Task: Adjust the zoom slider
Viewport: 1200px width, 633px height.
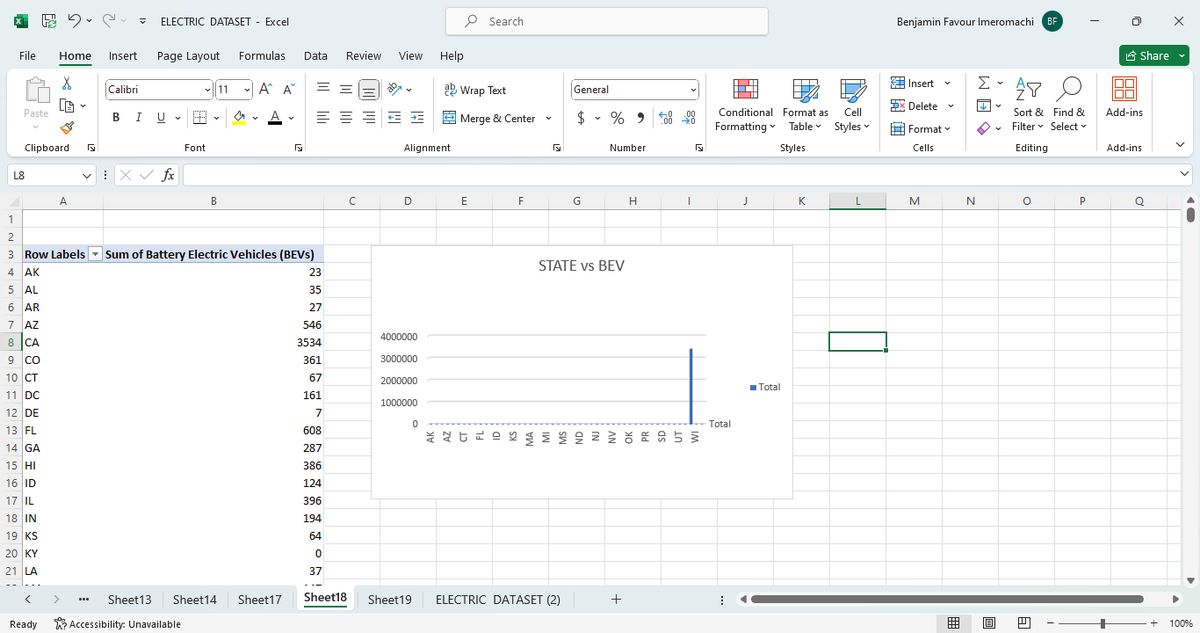Action: (1101, 624)
